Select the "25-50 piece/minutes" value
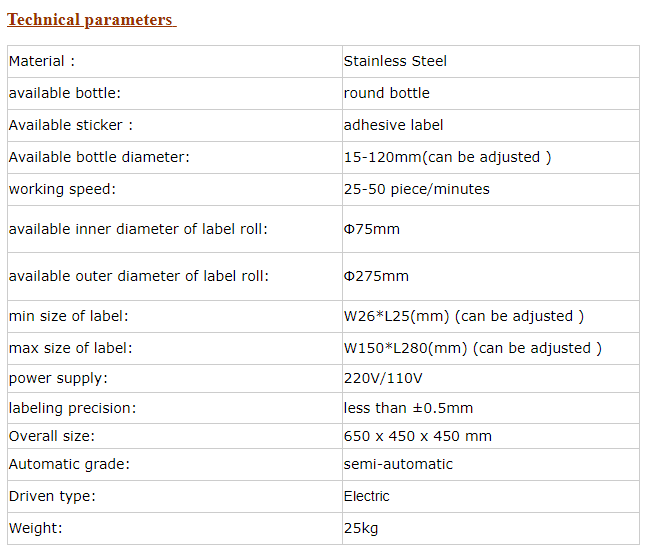This screenshot has height=553, width=651. click(416, 189)
